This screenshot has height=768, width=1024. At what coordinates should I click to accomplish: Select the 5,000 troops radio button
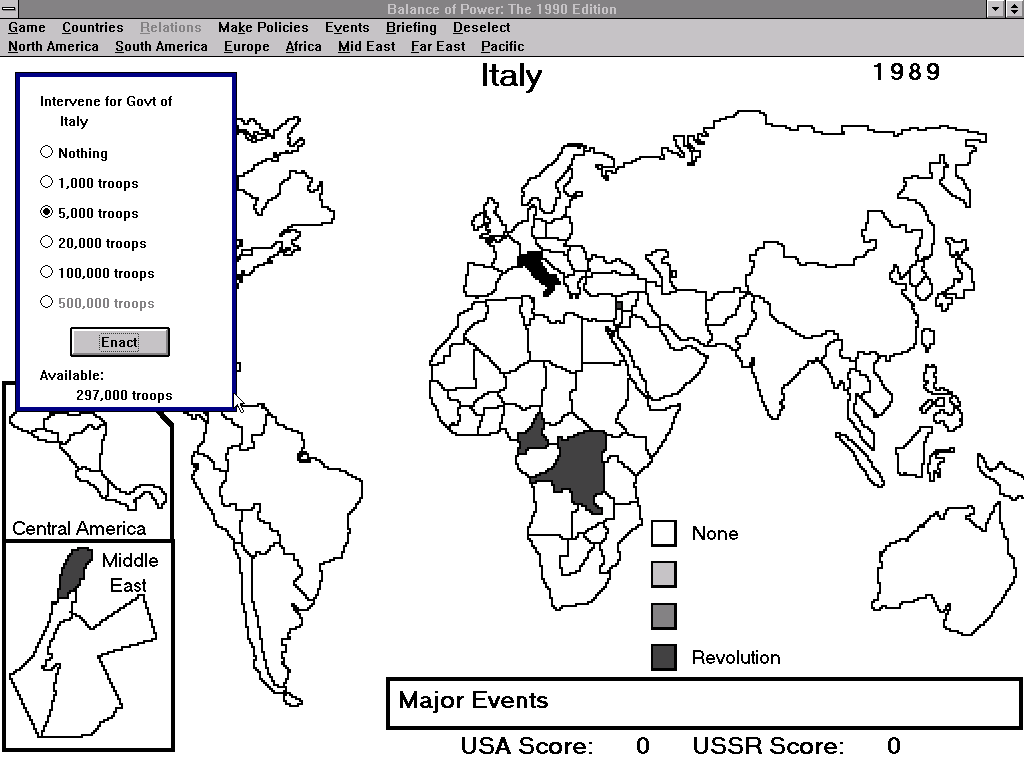pyautogui.click(x=46, y=213)
